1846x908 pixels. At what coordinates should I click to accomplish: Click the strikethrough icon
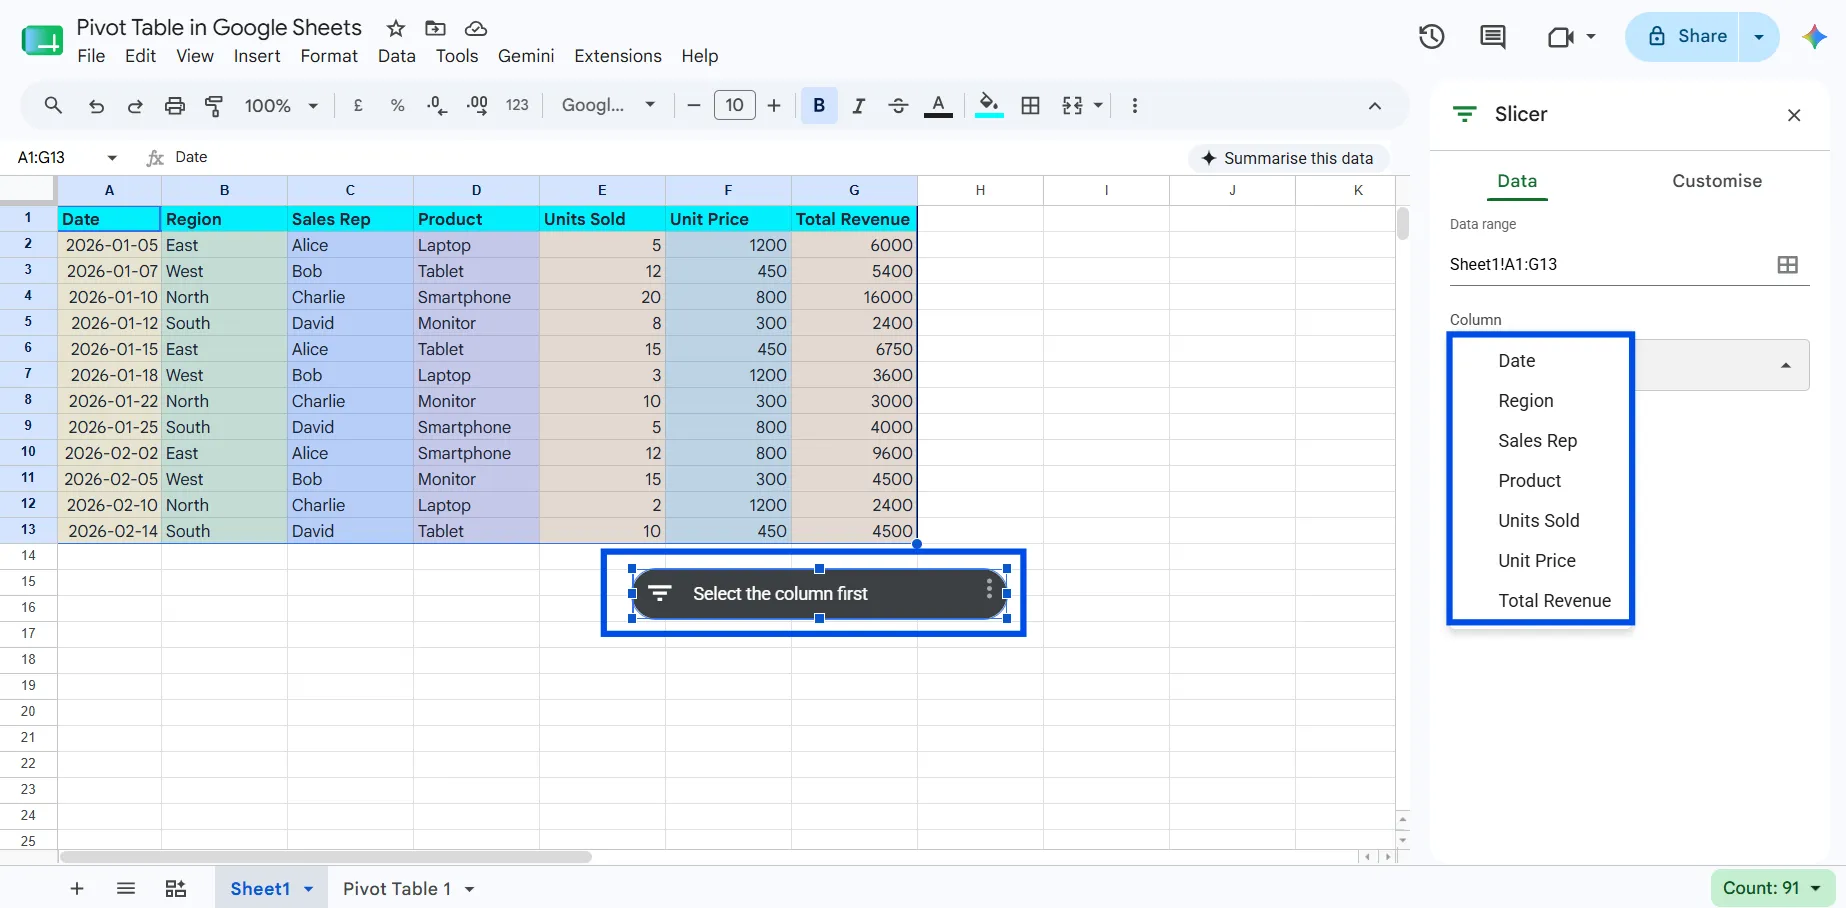tap(898, 105)
